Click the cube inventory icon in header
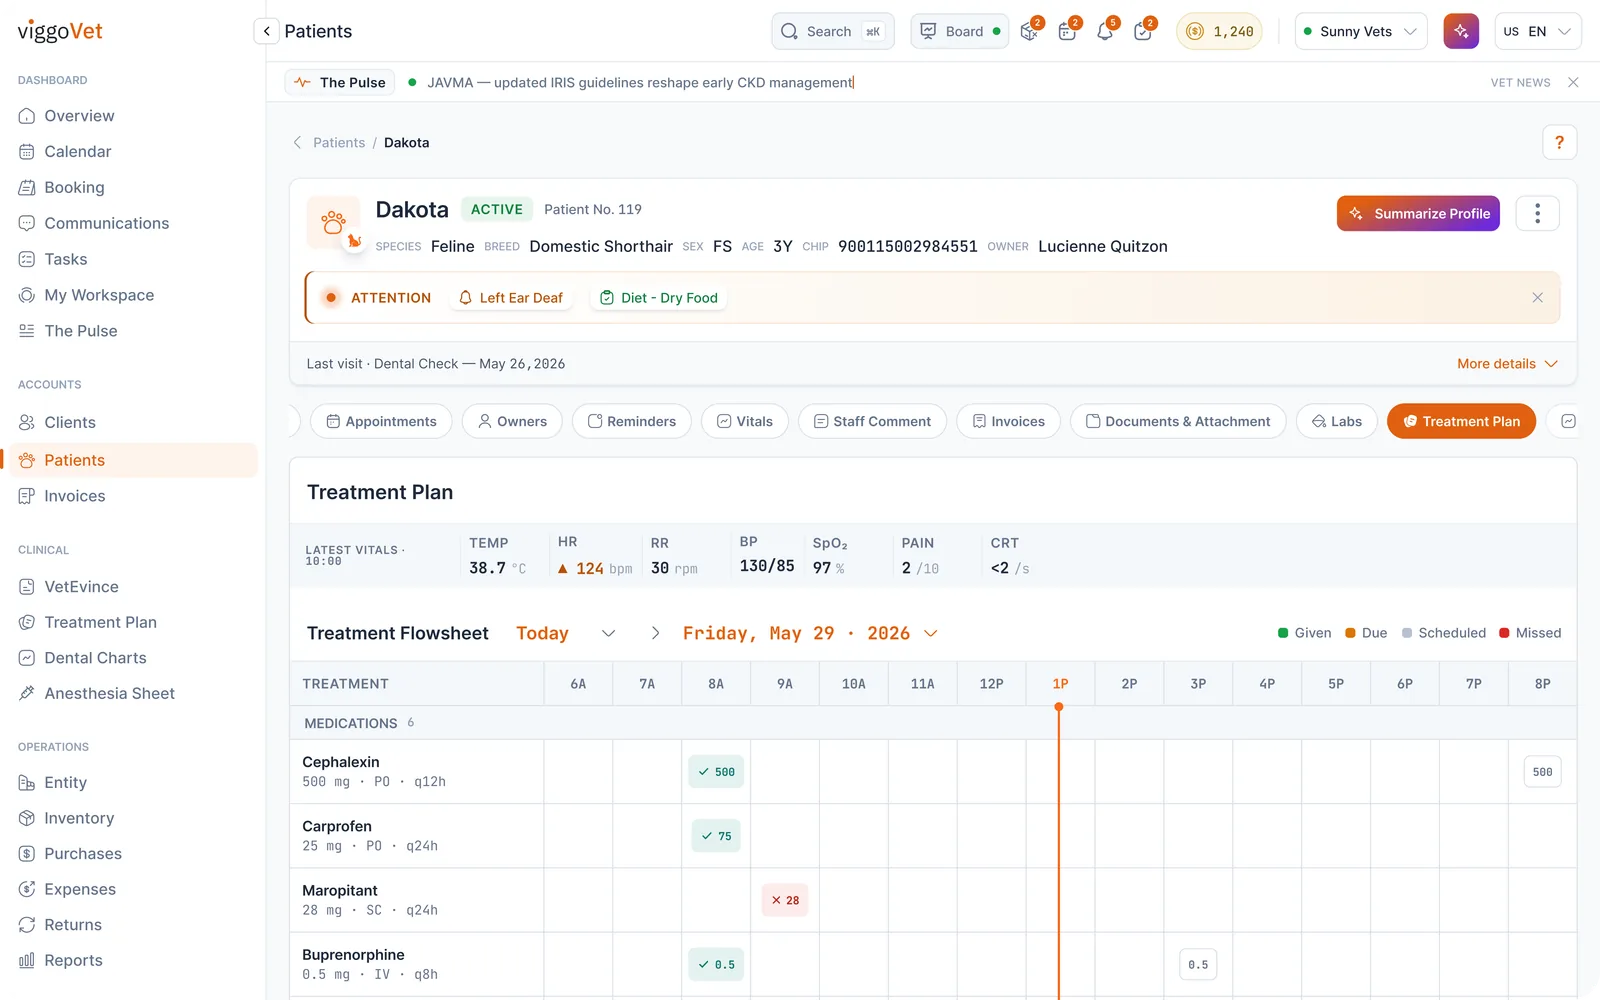The image size is (1600, 1000). [x=1029, y=31]
